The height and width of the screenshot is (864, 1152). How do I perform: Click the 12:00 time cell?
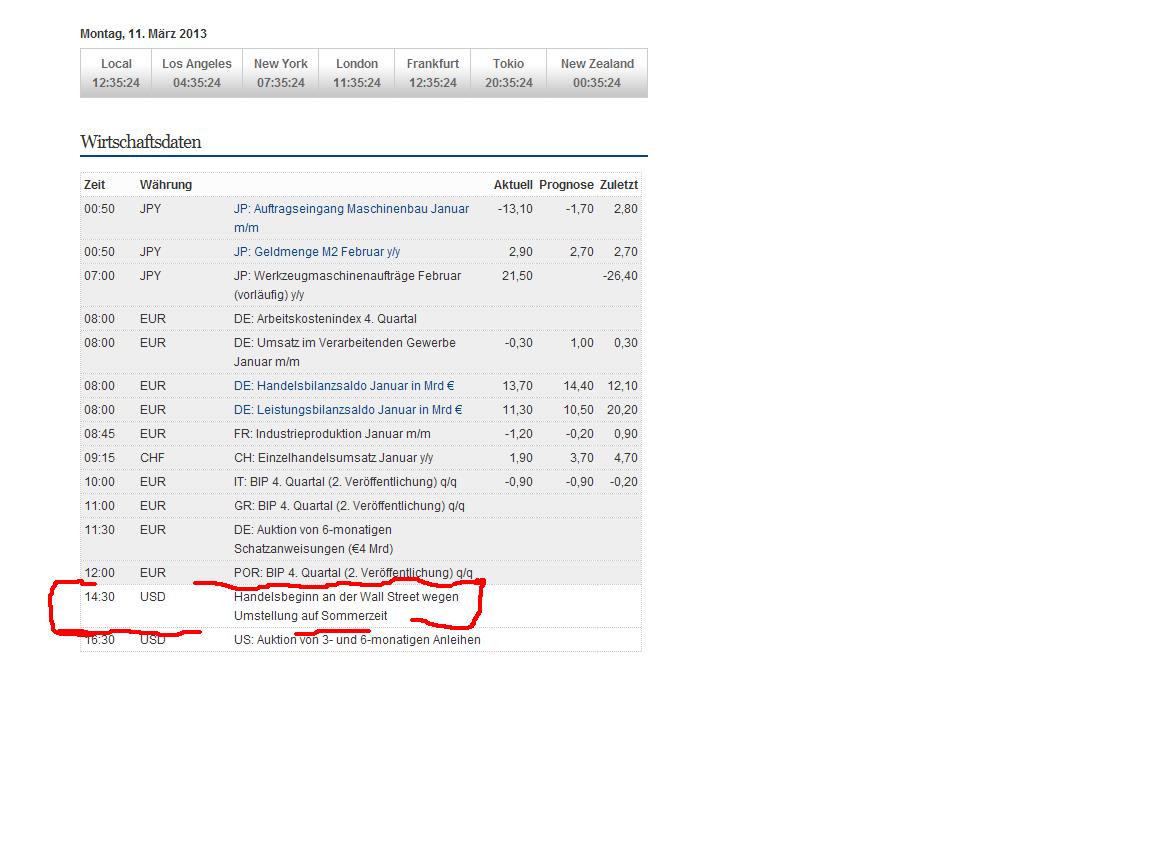[x=99, y=573]
